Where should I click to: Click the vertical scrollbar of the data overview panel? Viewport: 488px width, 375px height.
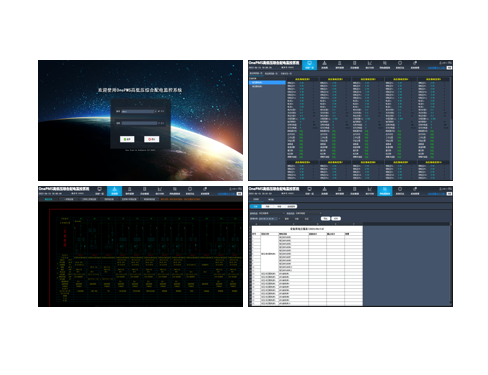pos(451,128)
